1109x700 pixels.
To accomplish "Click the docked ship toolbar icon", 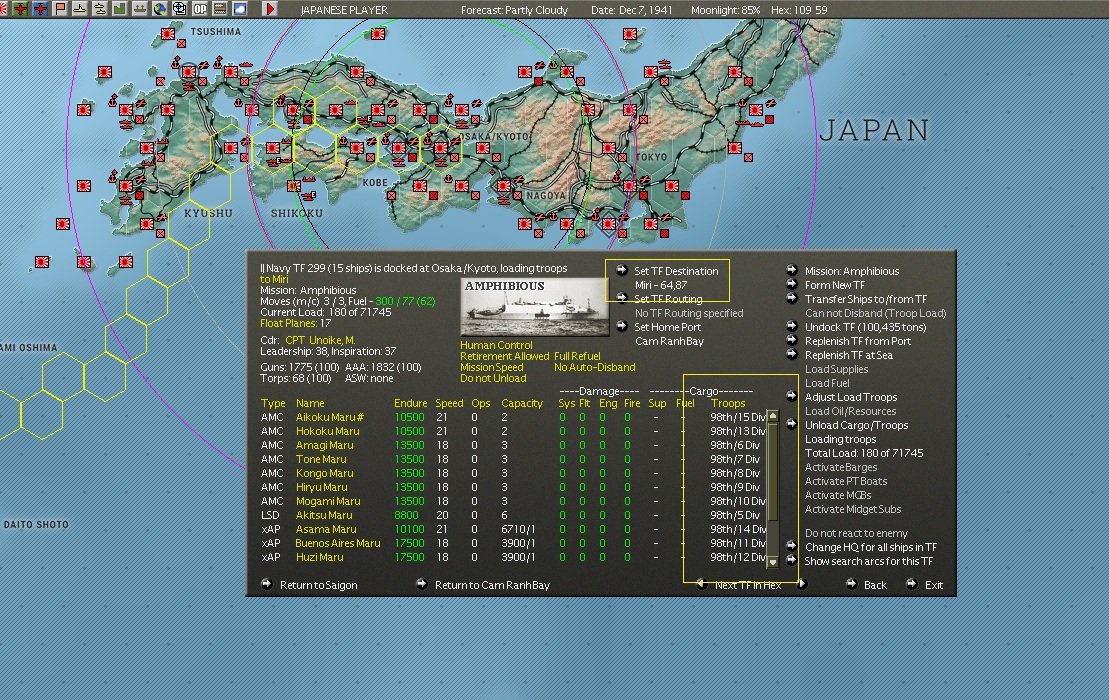I will [140, 9].
